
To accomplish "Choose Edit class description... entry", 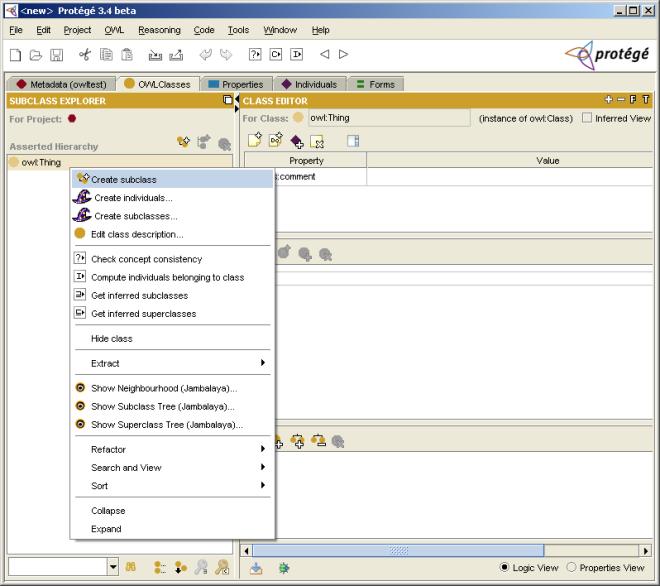I will [173, 234].
